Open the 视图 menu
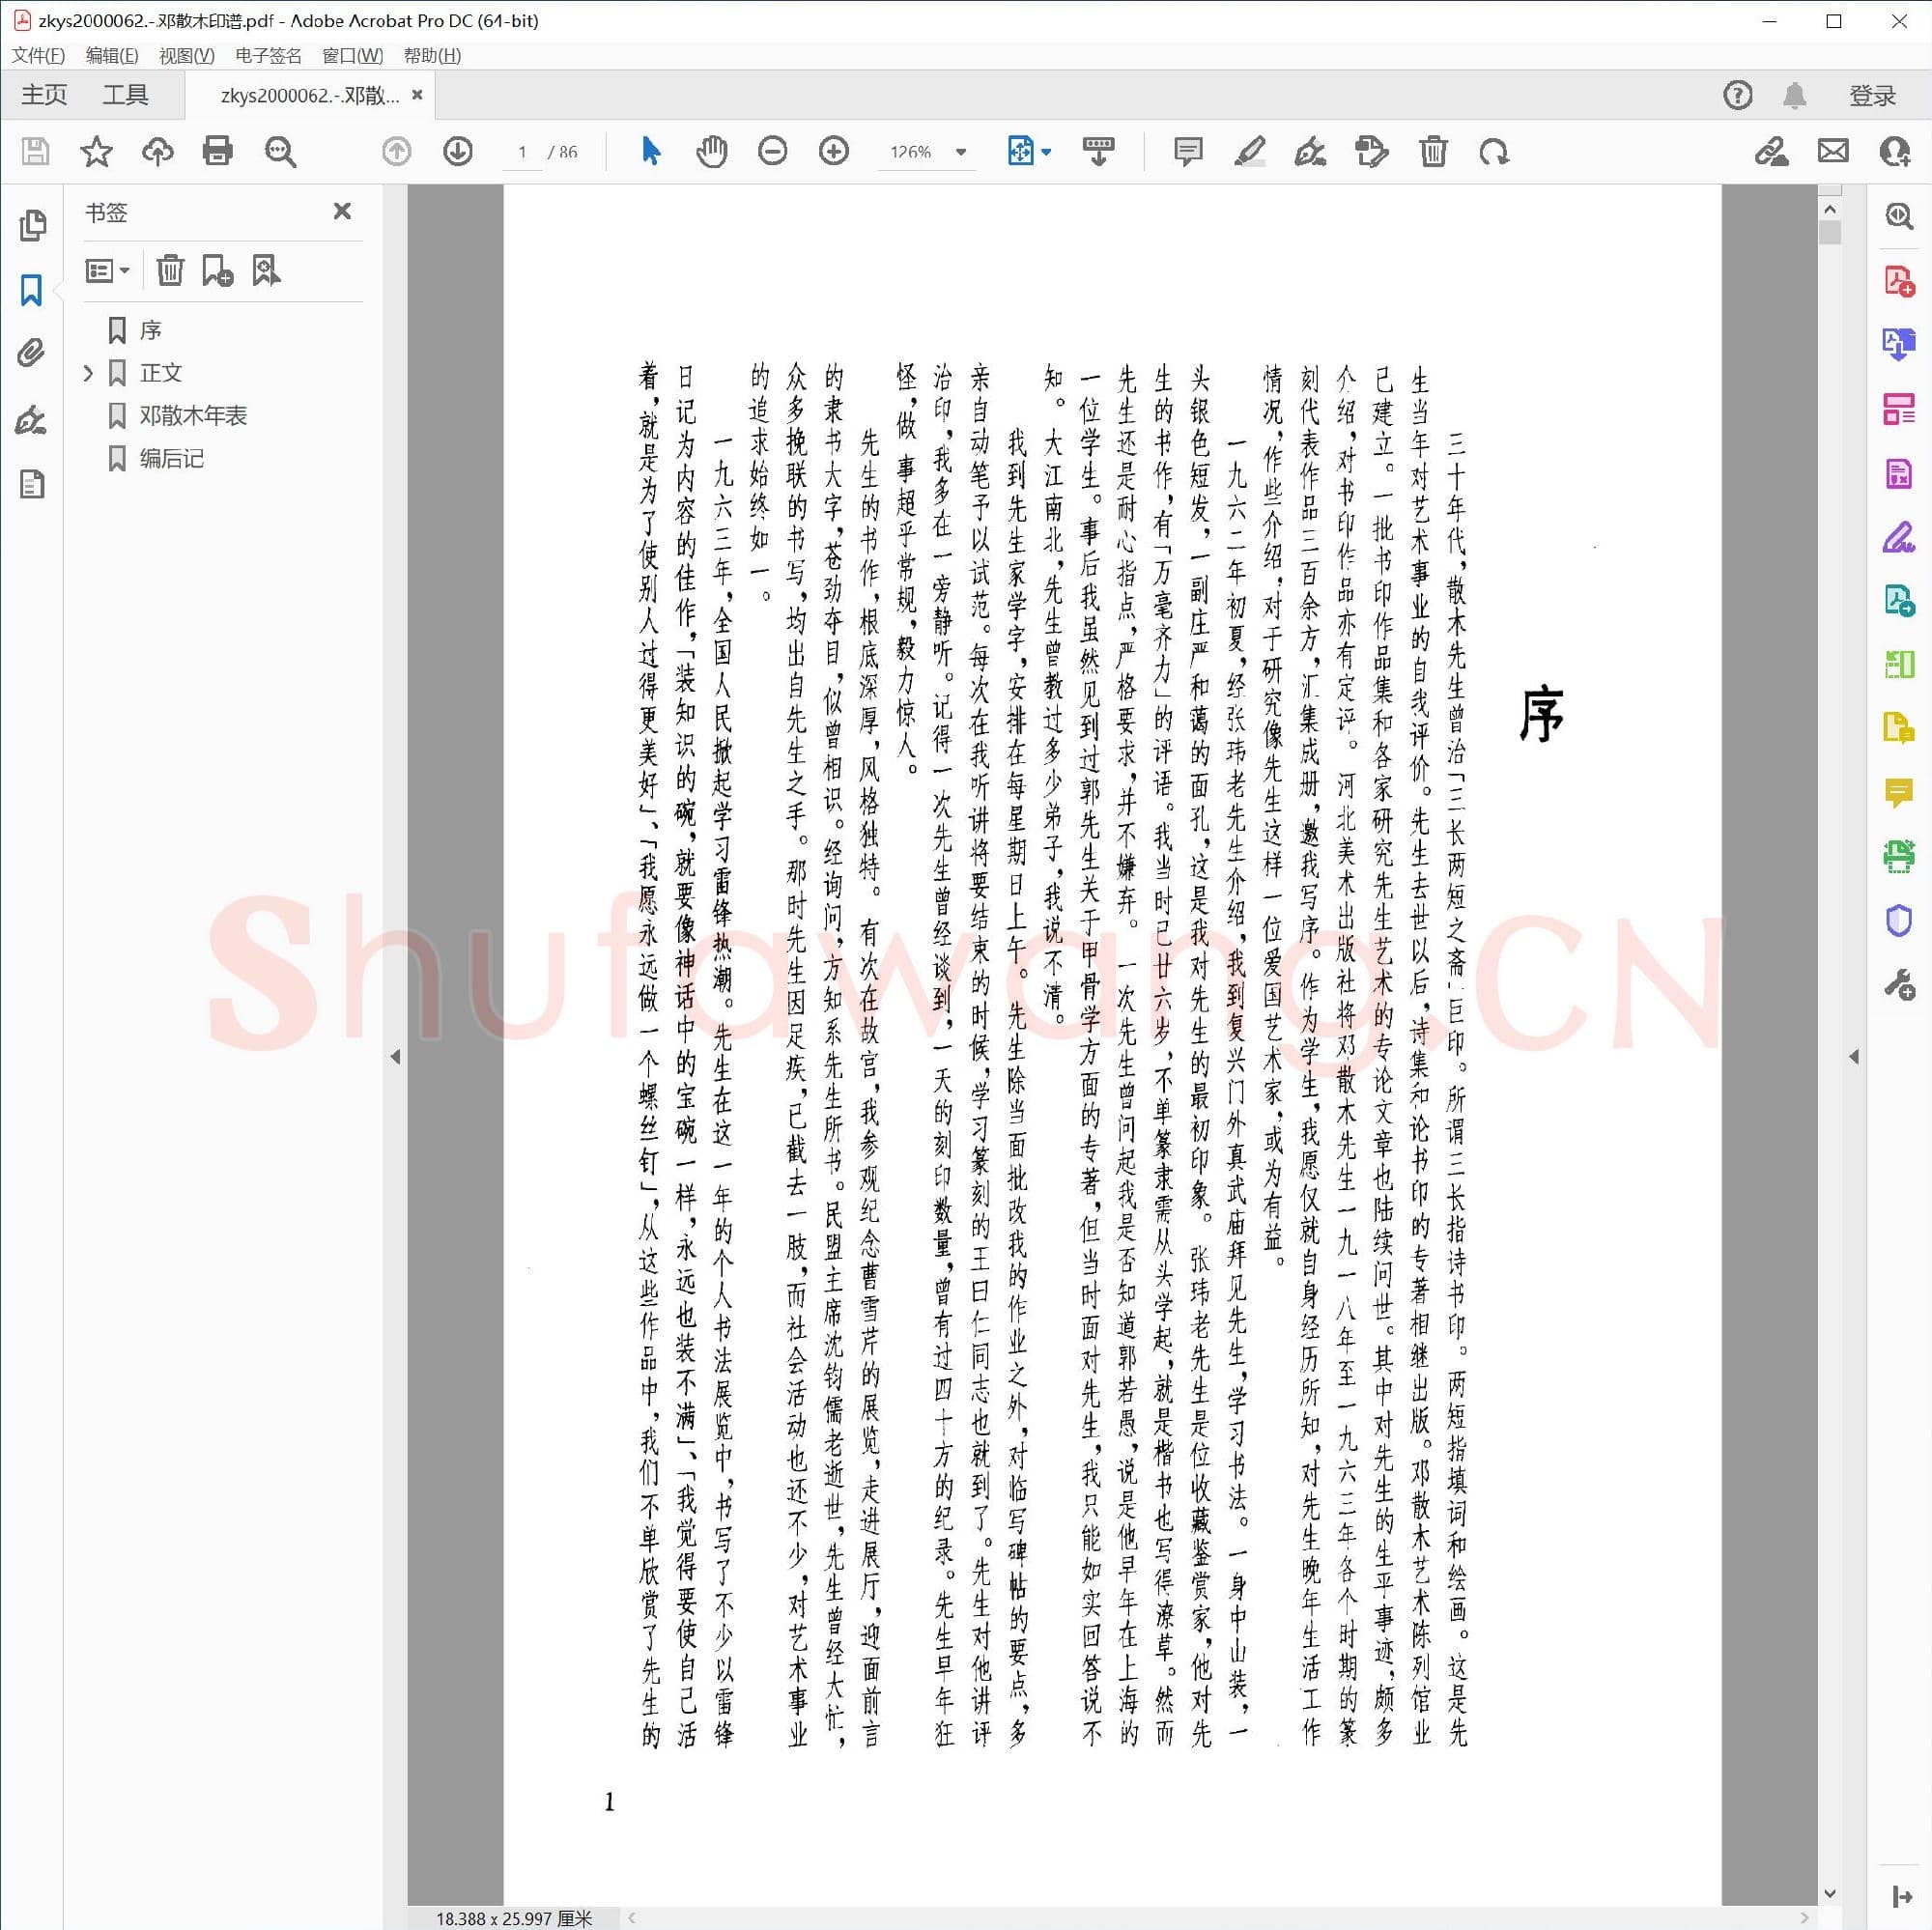Image resolution: width=1932 pixels, height=1930 pixels. 186,56
